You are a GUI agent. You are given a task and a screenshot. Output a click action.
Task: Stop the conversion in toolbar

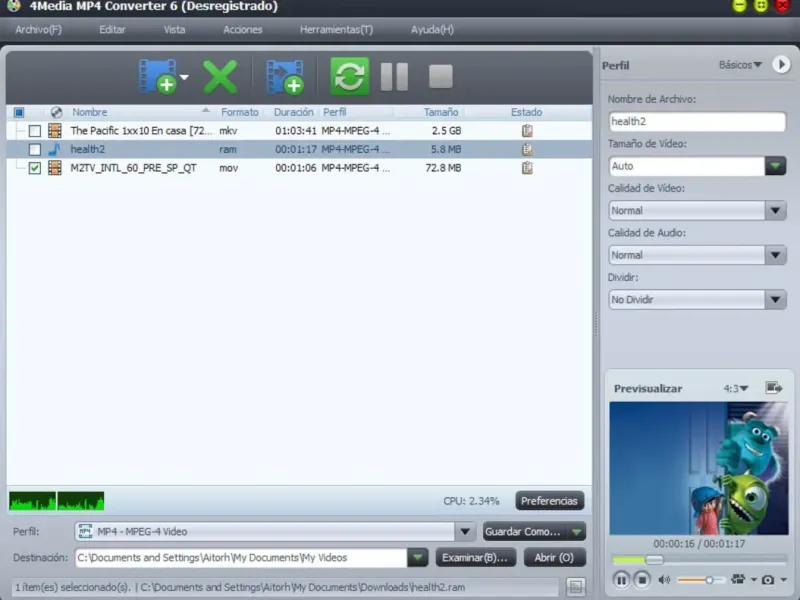(440, 77)
